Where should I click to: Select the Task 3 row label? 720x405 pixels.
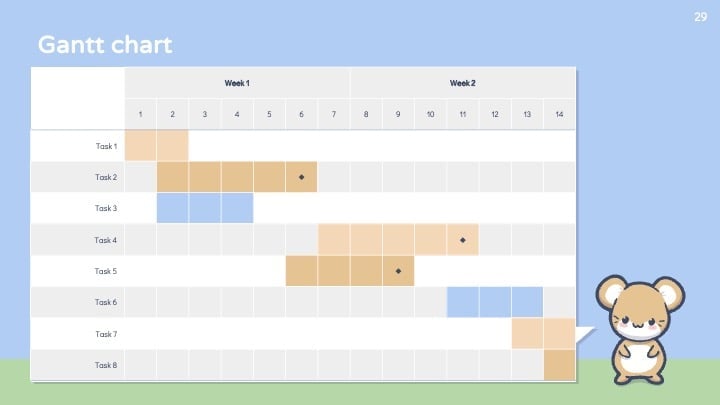tap(106, 208)
